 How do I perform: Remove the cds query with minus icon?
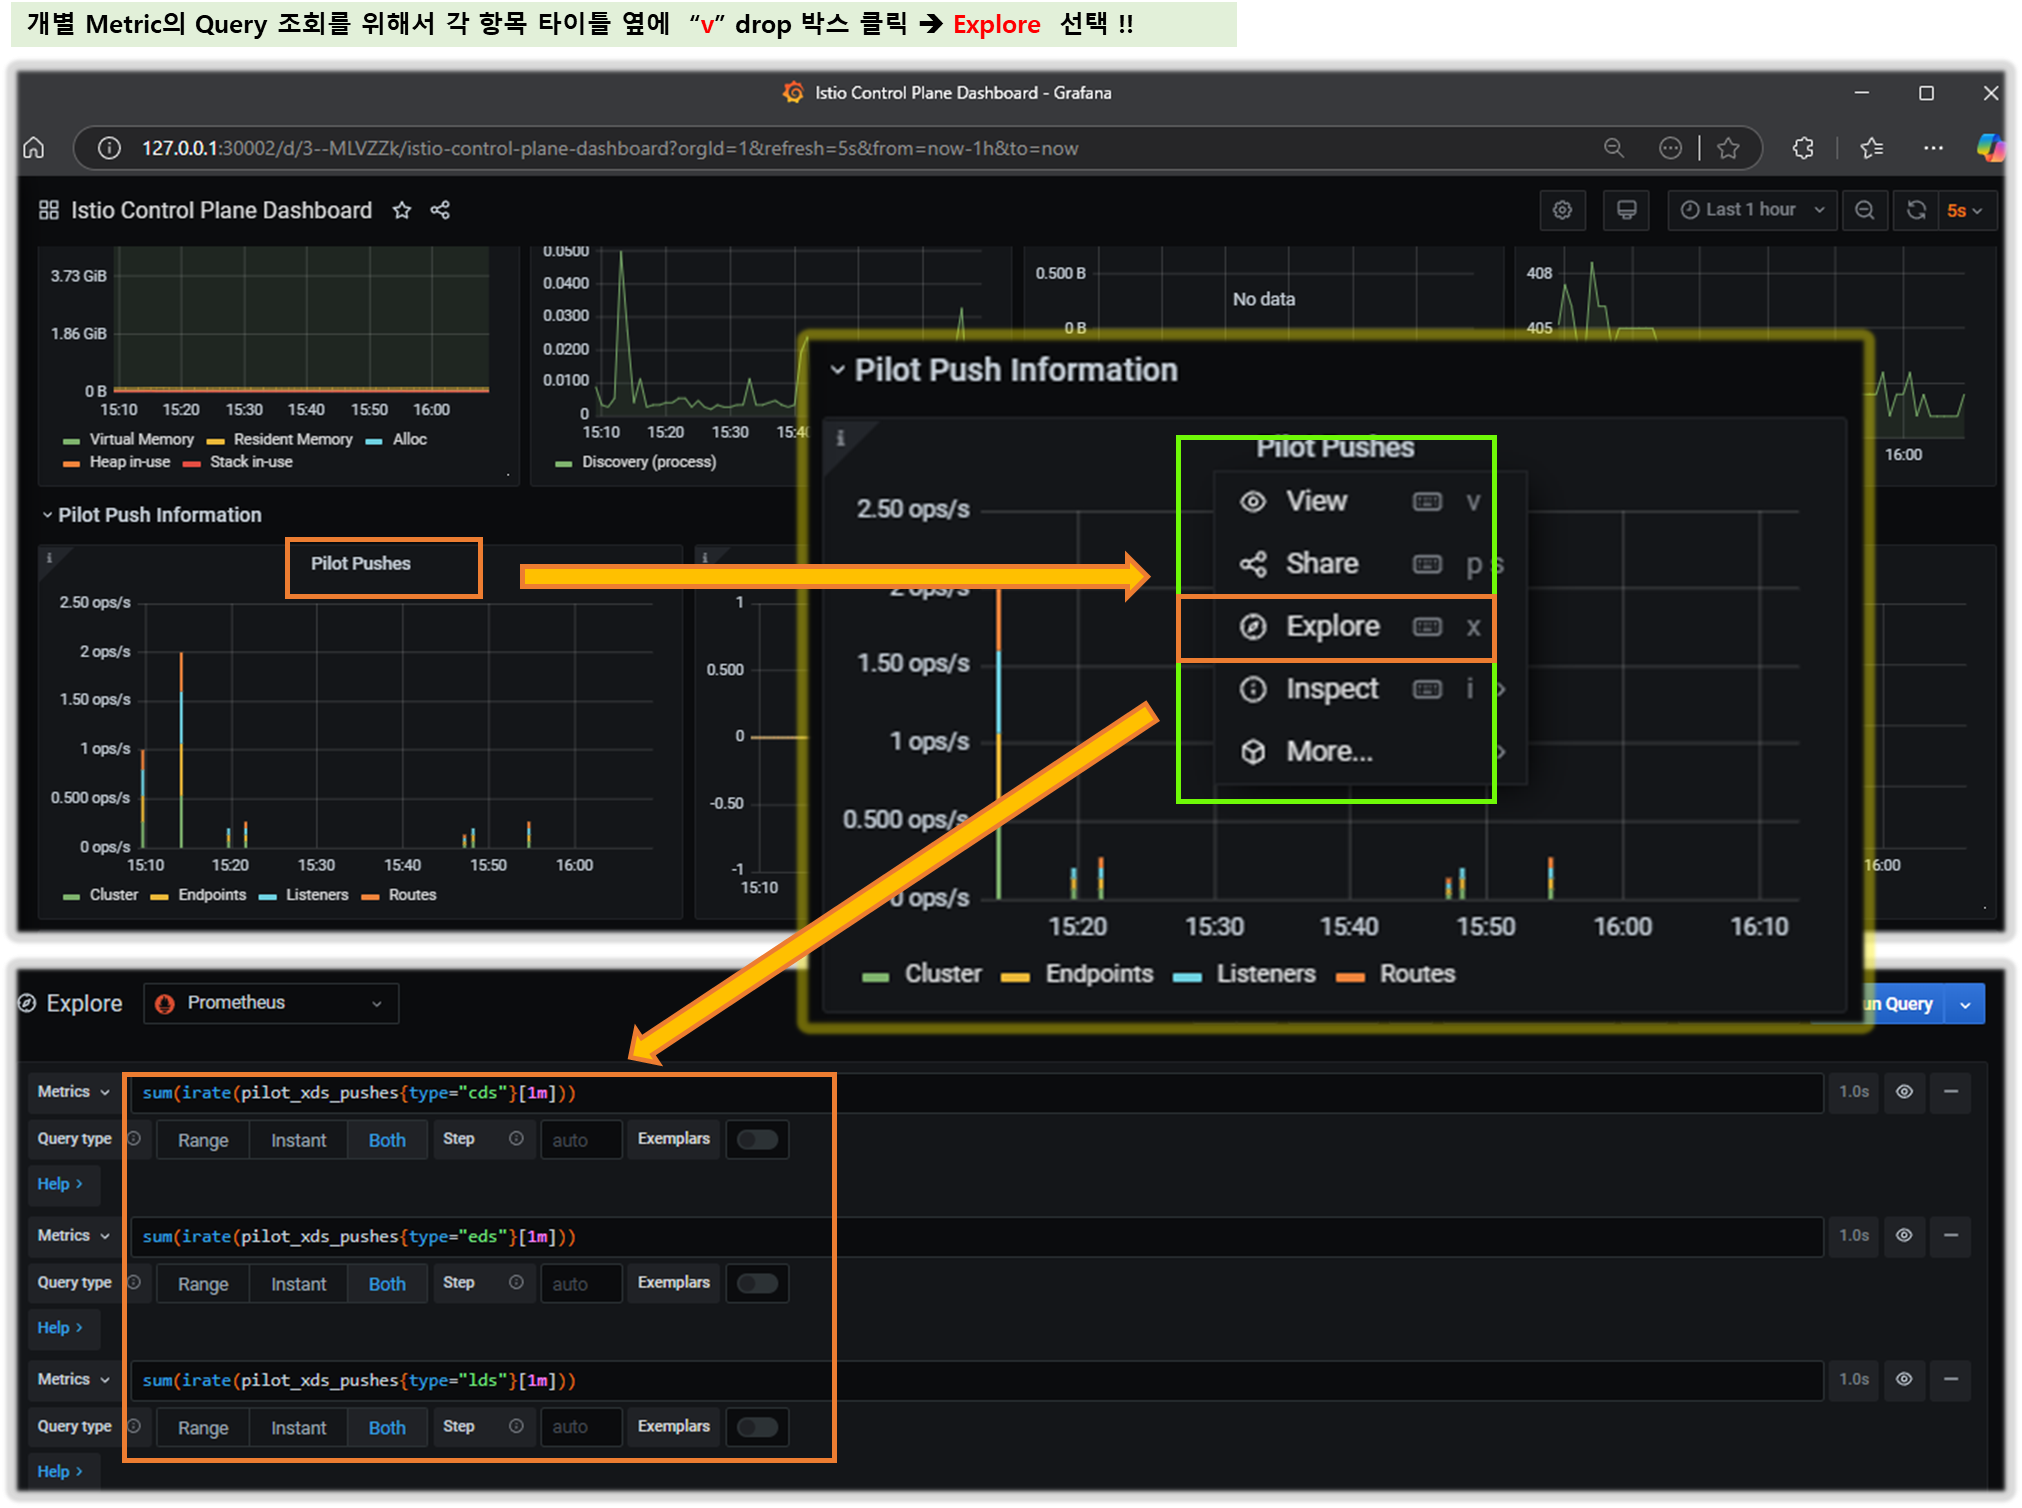1950,1092
